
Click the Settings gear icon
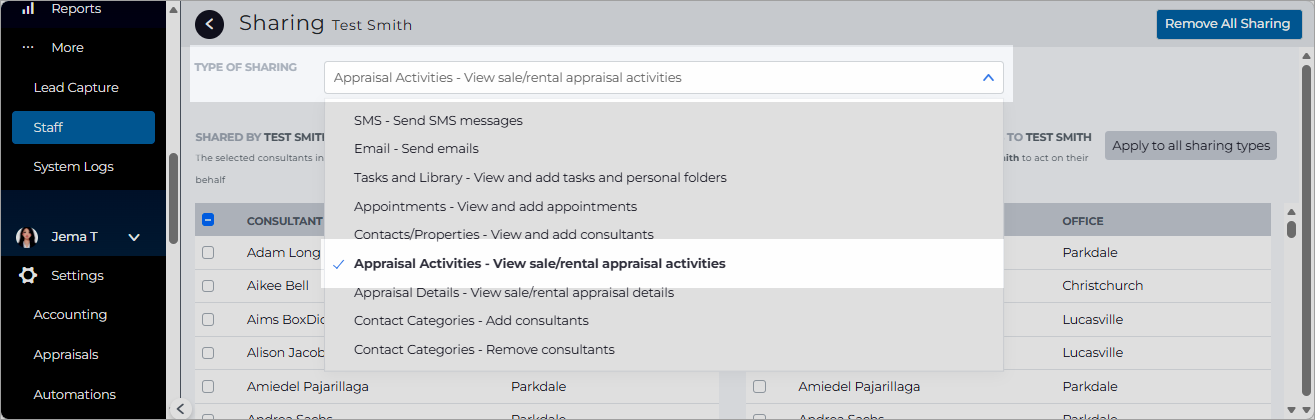point(28,275)
